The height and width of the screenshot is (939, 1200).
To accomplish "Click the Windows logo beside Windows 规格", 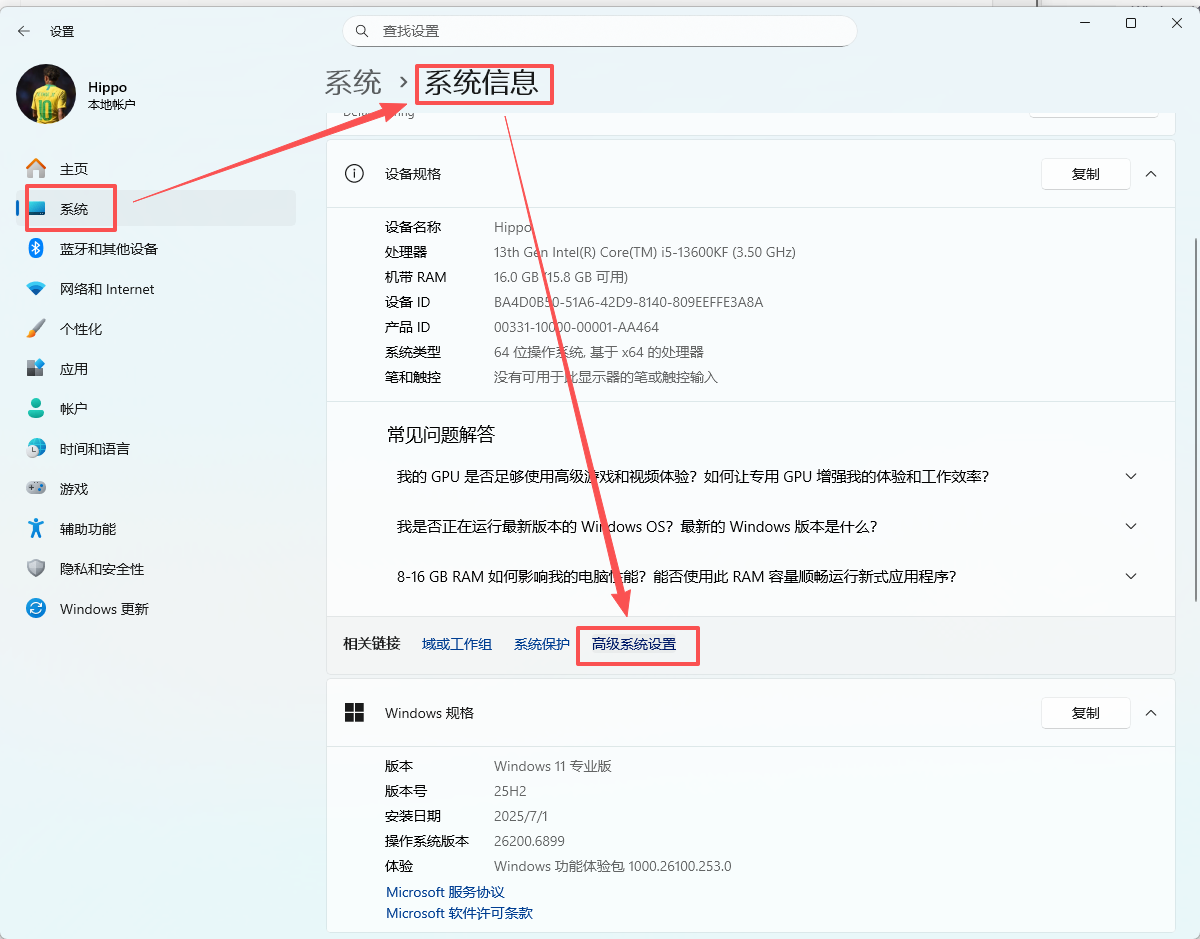I will [x=354, y=712].
